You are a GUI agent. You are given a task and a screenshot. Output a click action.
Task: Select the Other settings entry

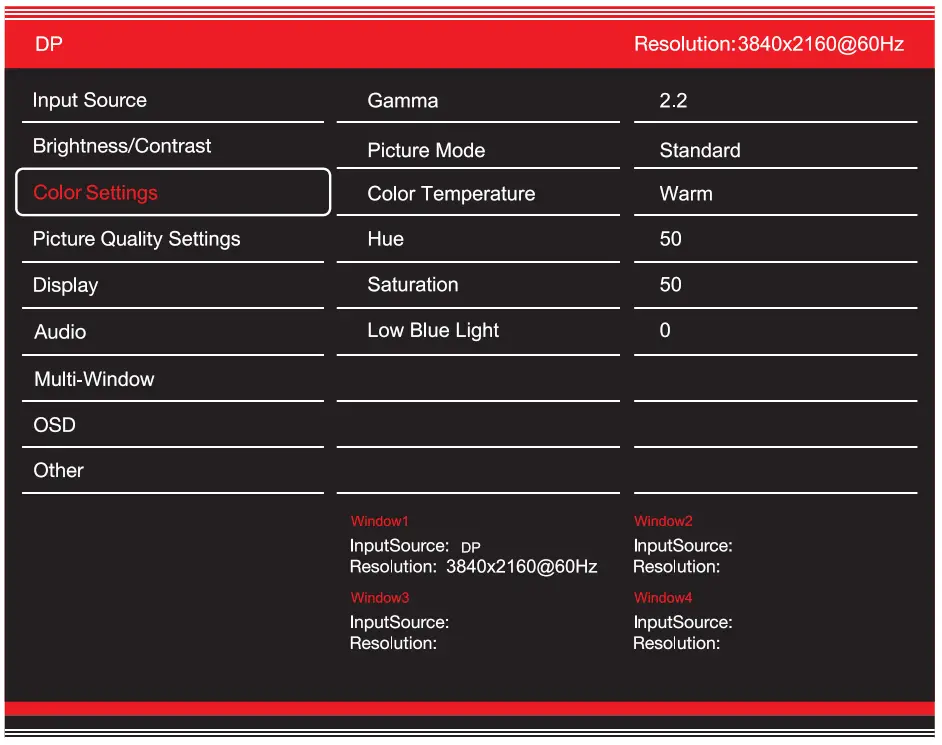58,470
